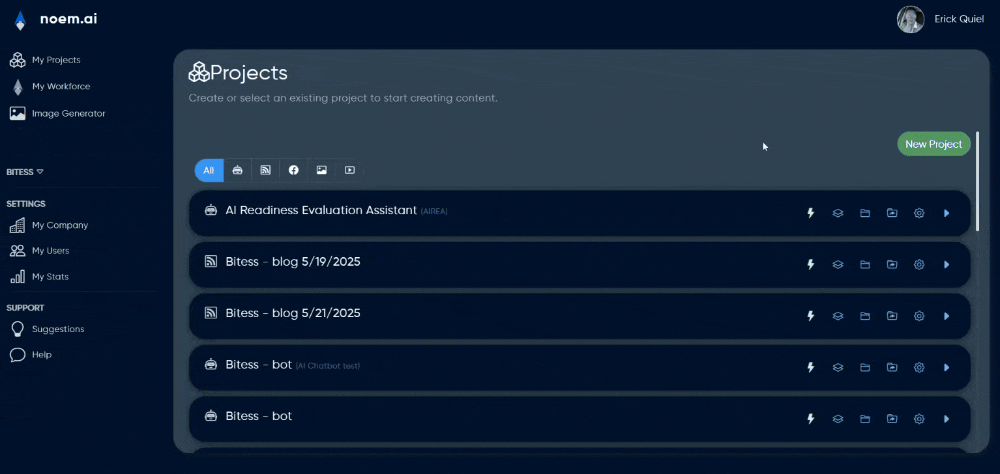Open folder icon on Bitess blog 5/21/2025
Viewport: 1000px width, 474px height.
(x=865, y=316)
